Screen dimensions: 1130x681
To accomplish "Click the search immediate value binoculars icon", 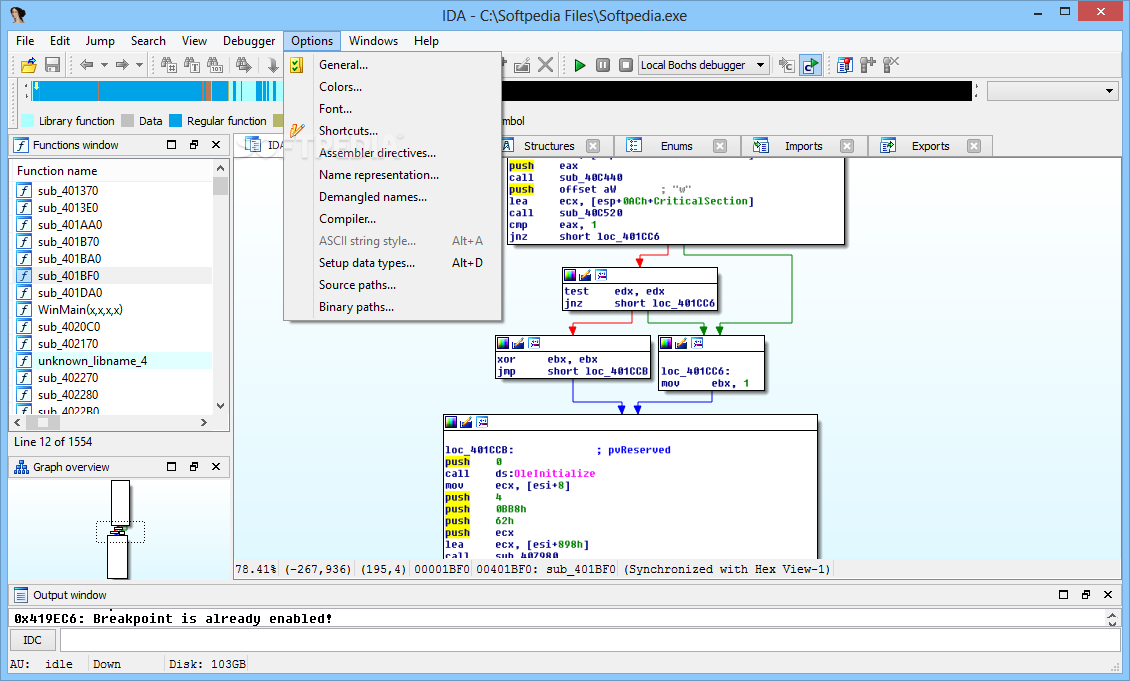I will pos(169,65).
